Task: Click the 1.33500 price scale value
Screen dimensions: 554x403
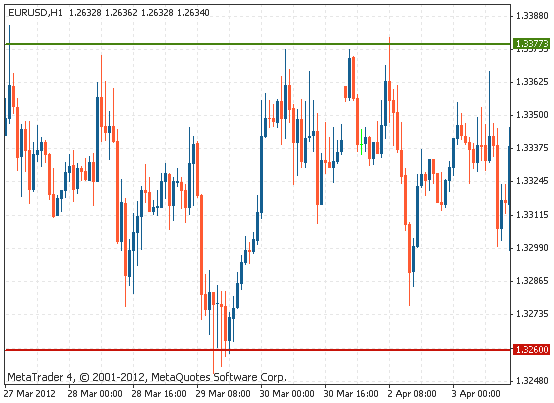Action: pyautogui.click(x=532, y=115)
